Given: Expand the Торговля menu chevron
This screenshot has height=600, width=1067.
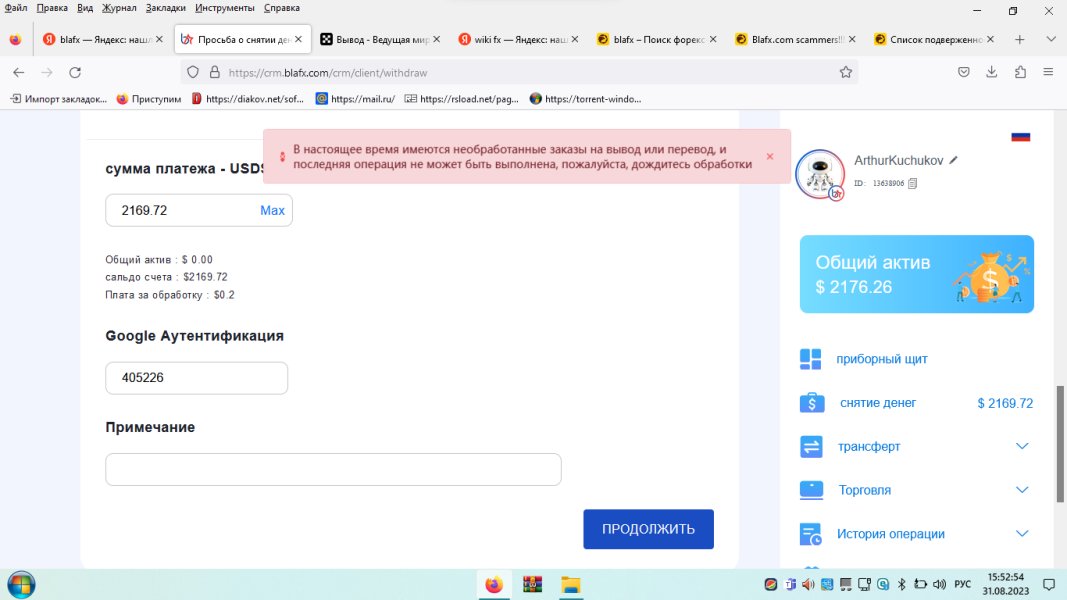Looking at the screenshot, I should 1021,490.
